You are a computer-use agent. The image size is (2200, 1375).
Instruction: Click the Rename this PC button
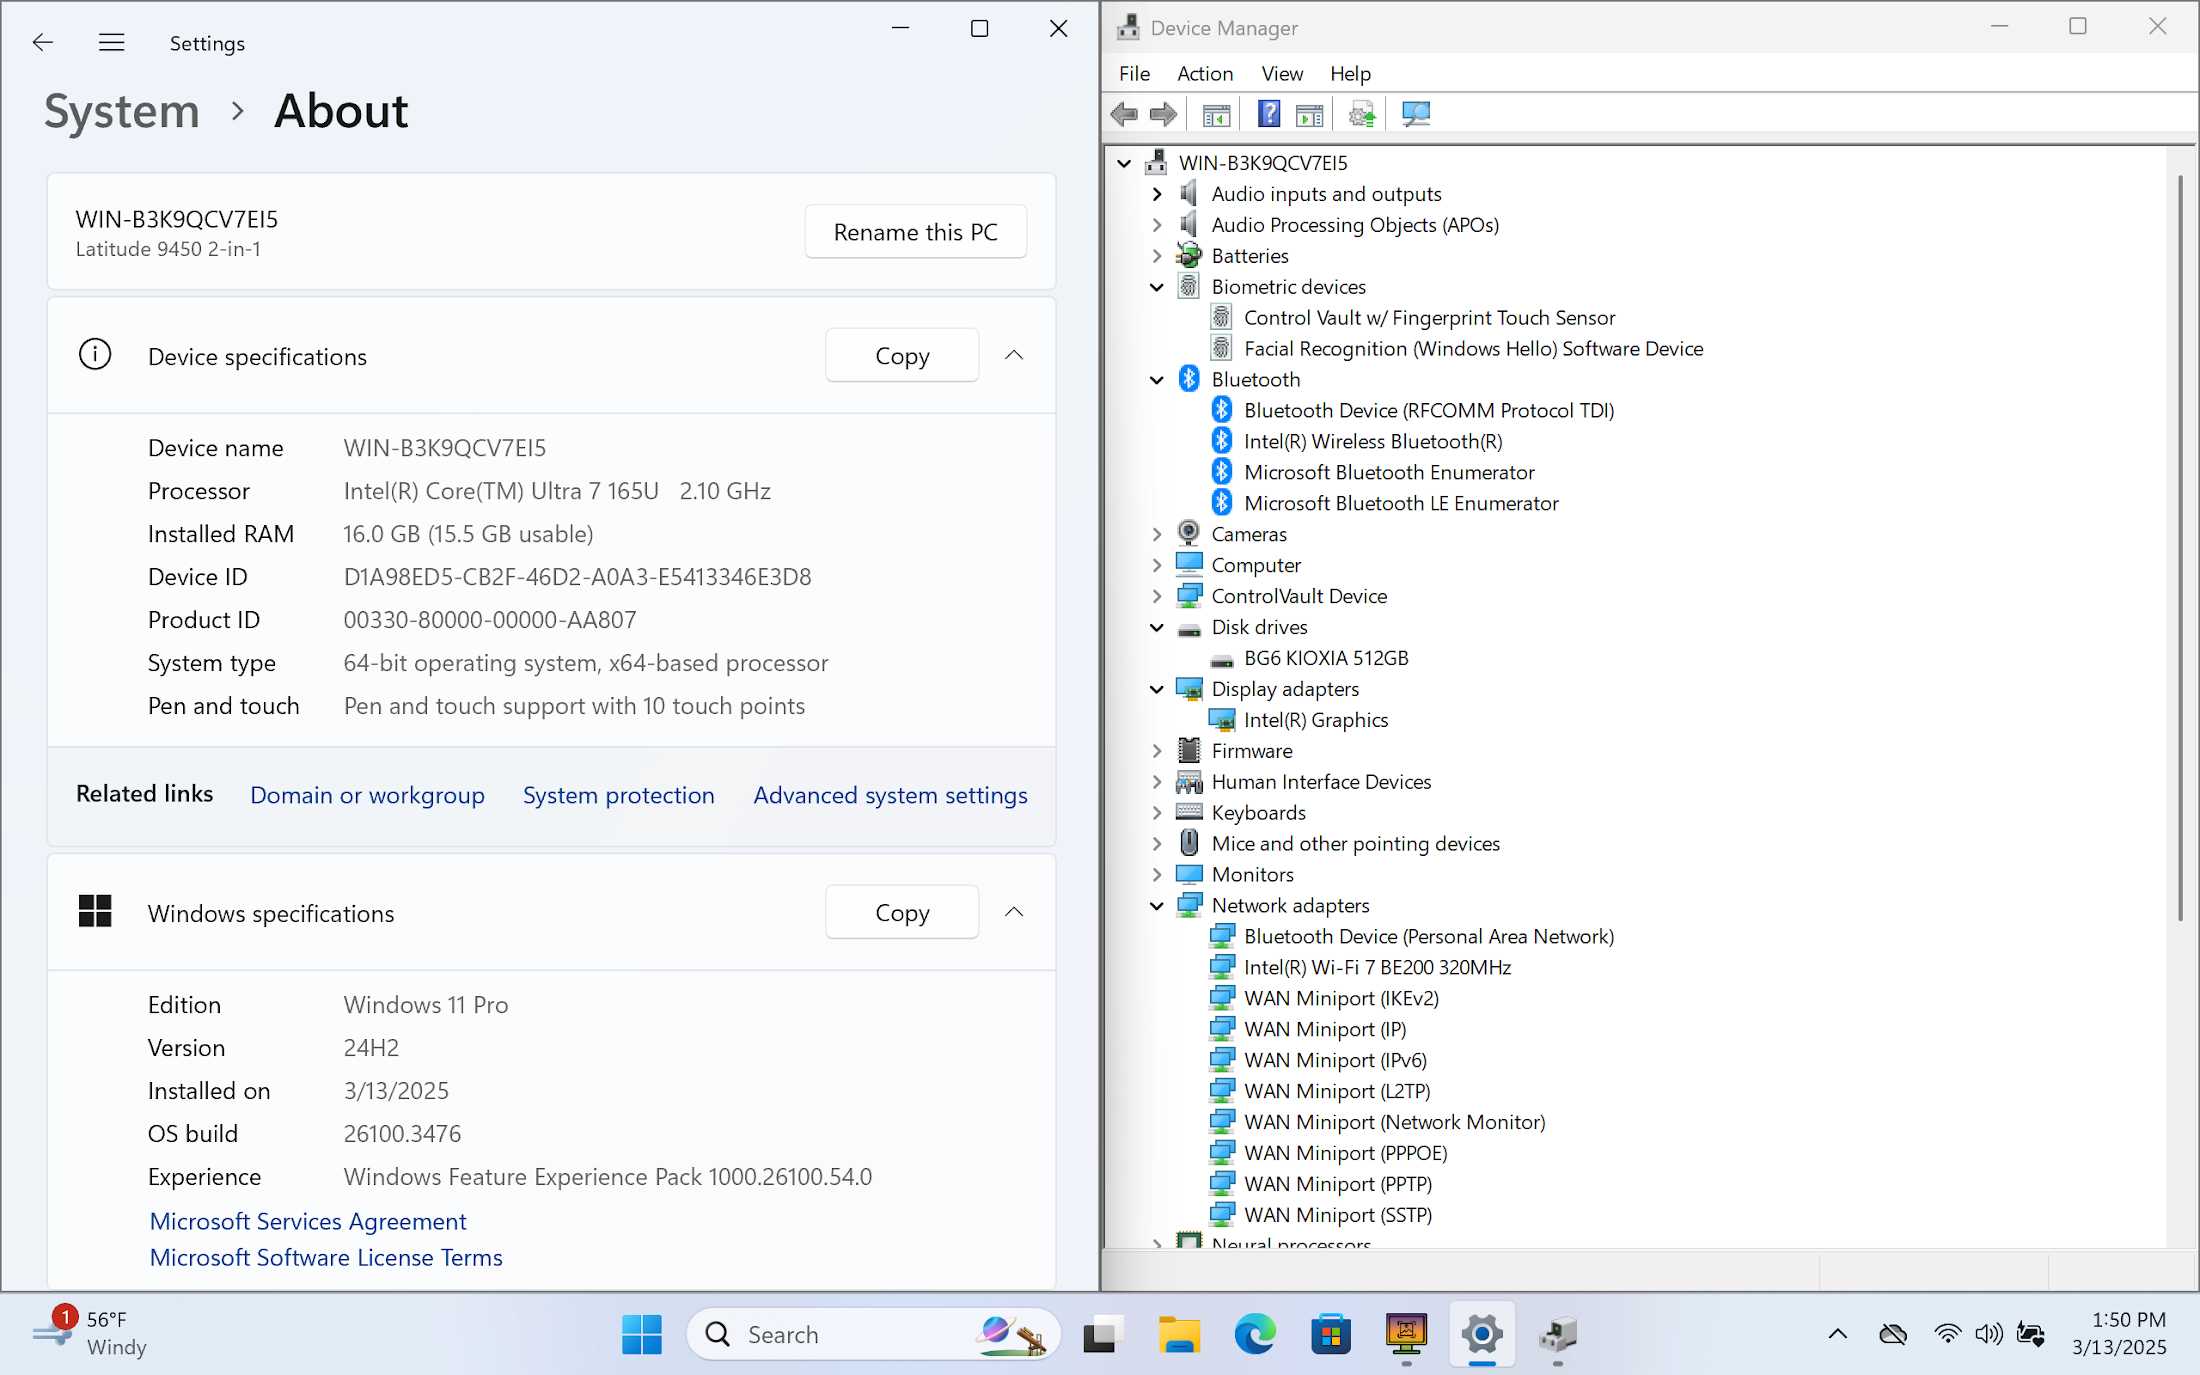point(915,232)
